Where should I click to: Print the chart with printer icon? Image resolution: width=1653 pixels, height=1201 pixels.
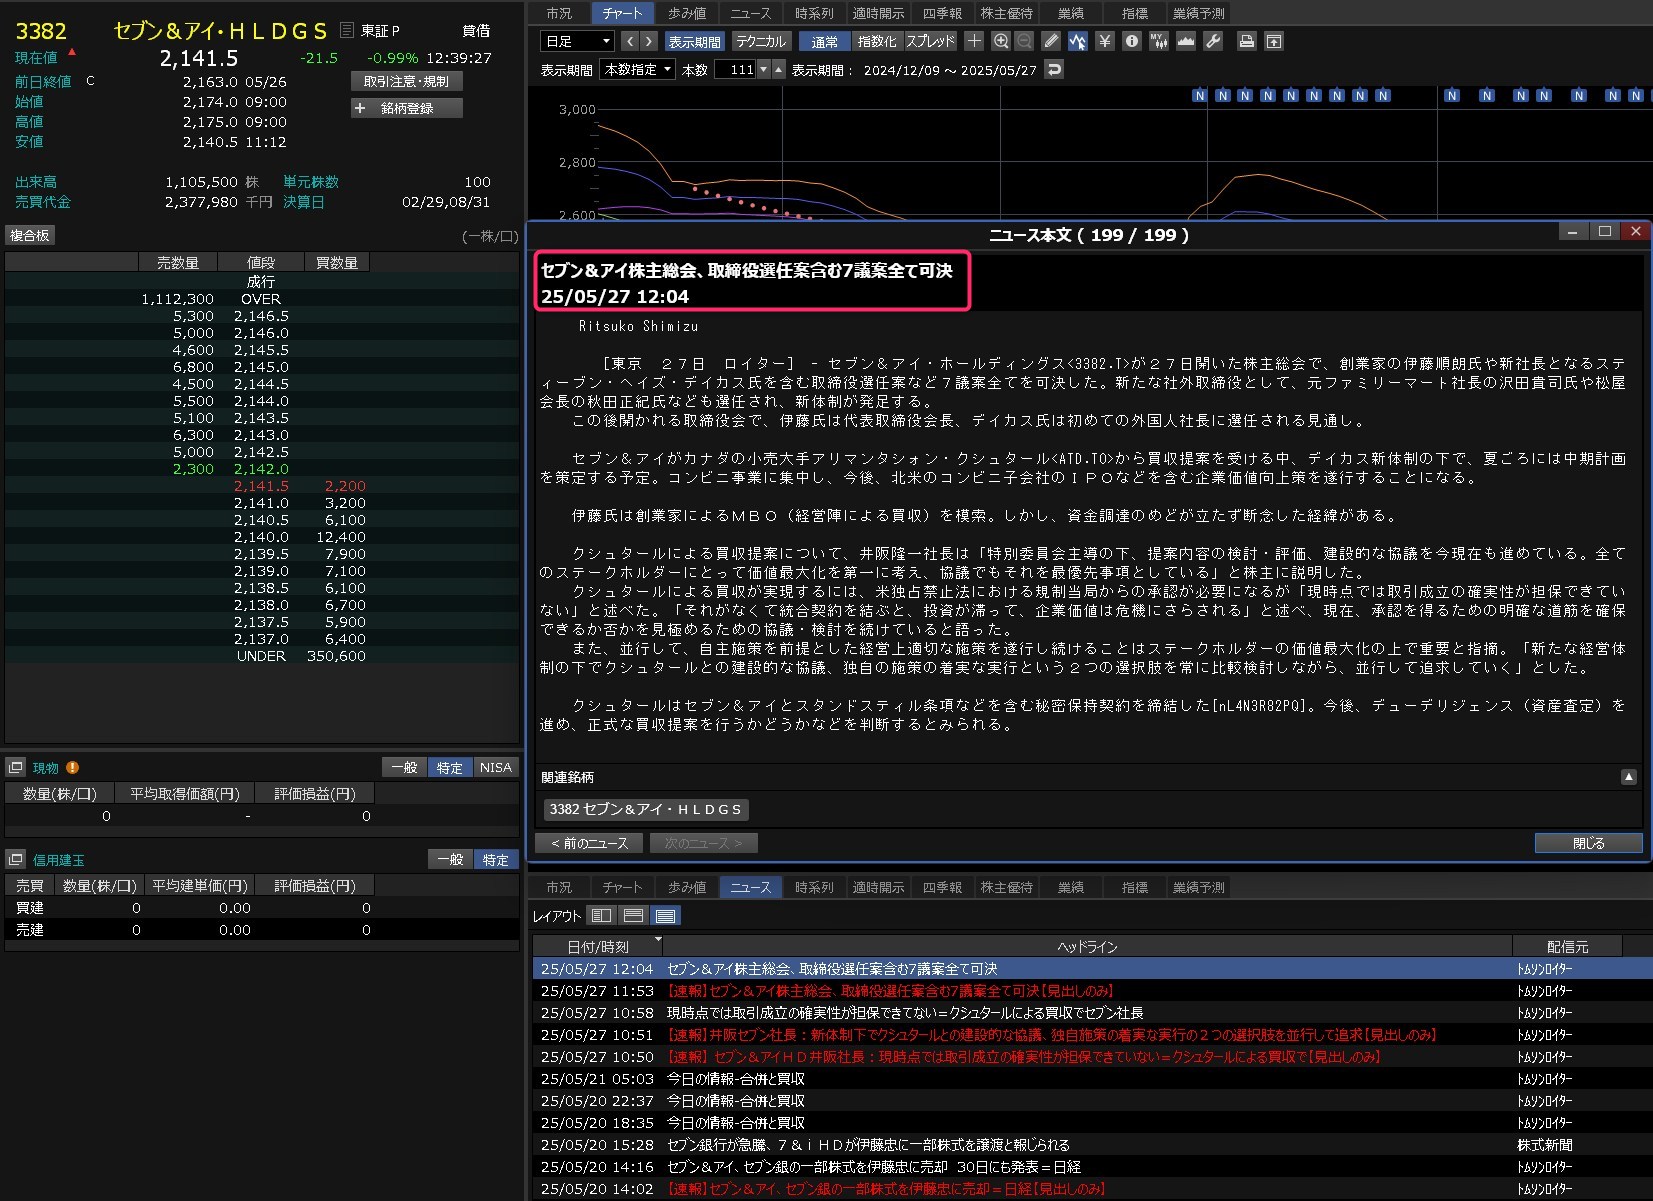coord(1247,41)
